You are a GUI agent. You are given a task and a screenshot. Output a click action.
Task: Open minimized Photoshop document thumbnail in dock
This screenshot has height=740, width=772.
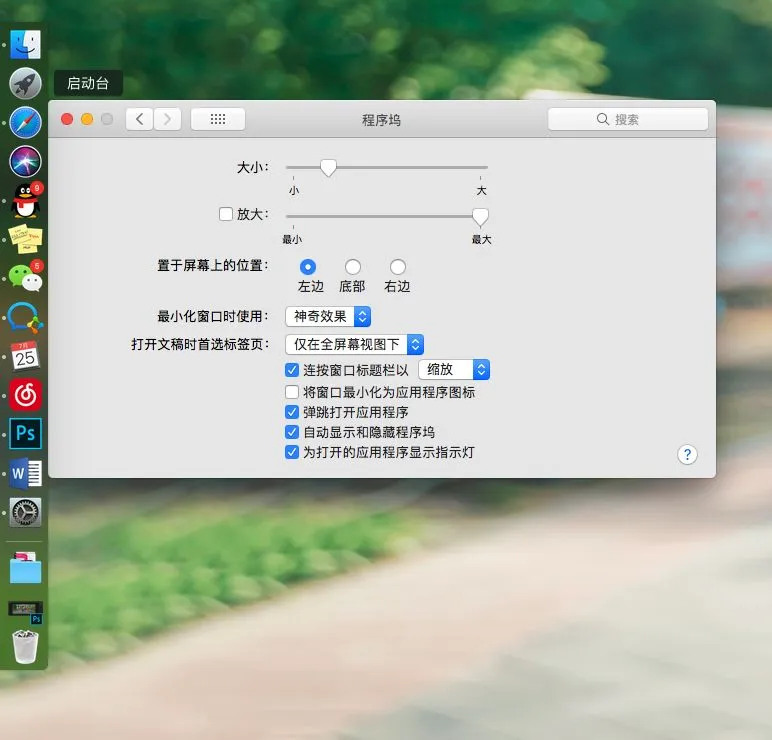[26, 611]
